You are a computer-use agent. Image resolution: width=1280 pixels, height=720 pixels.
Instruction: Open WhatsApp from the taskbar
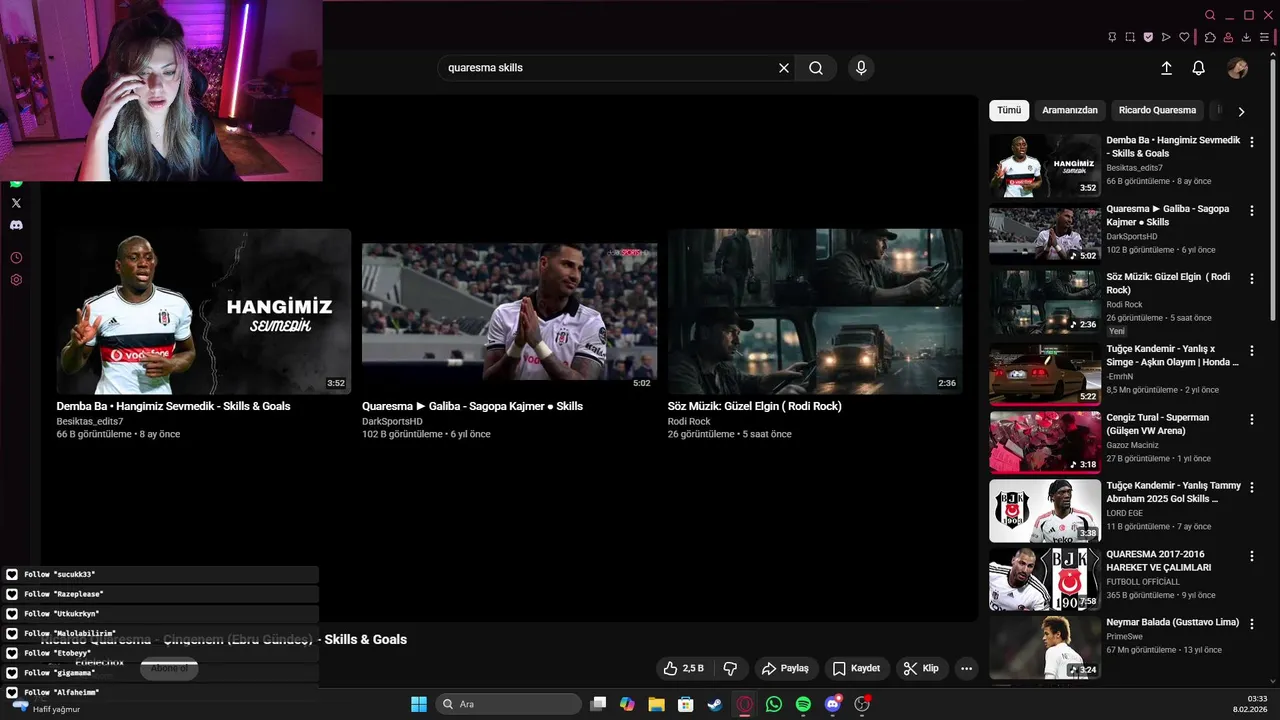click(x=774, y=704)
